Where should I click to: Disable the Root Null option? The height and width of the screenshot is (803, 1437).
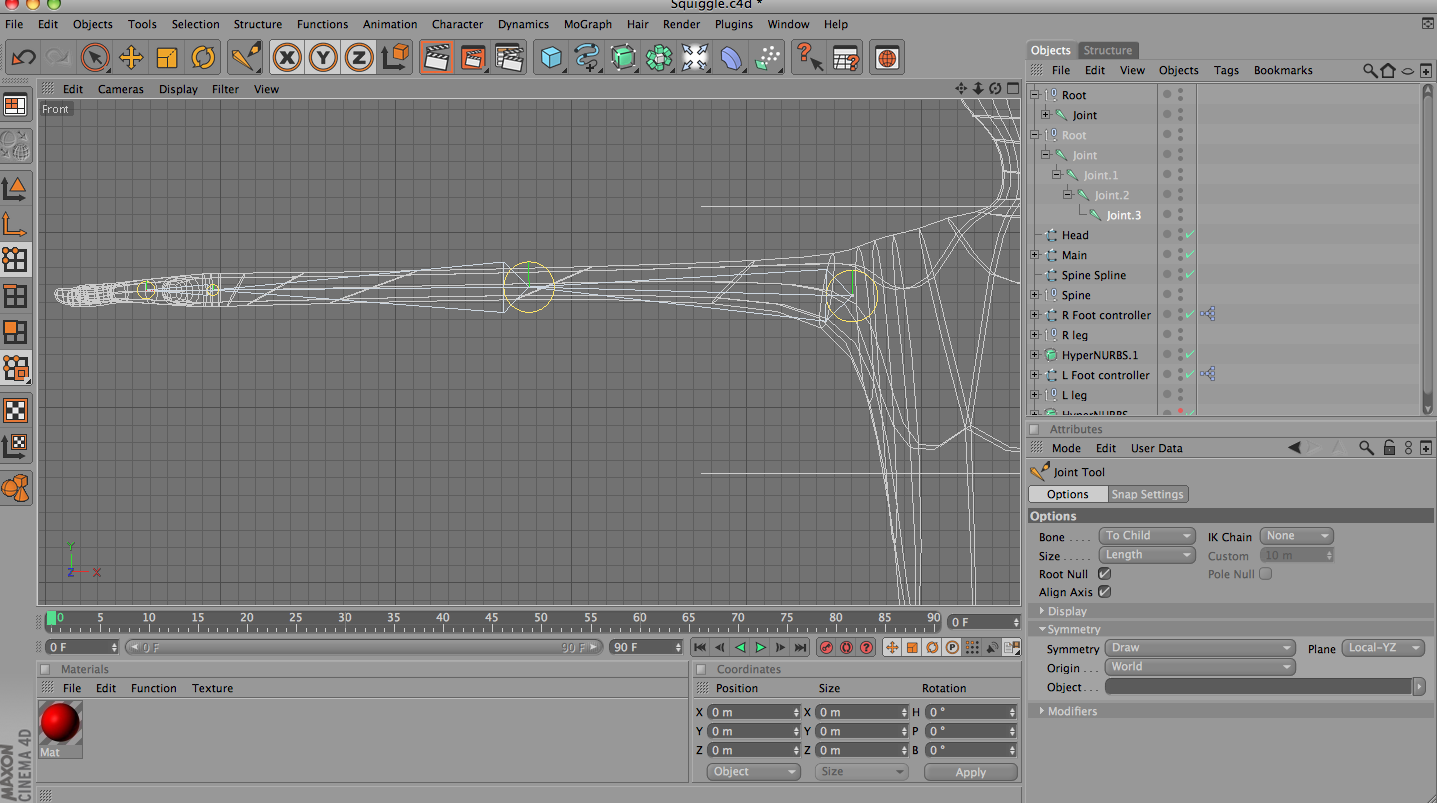click(x=1104, y=573)
